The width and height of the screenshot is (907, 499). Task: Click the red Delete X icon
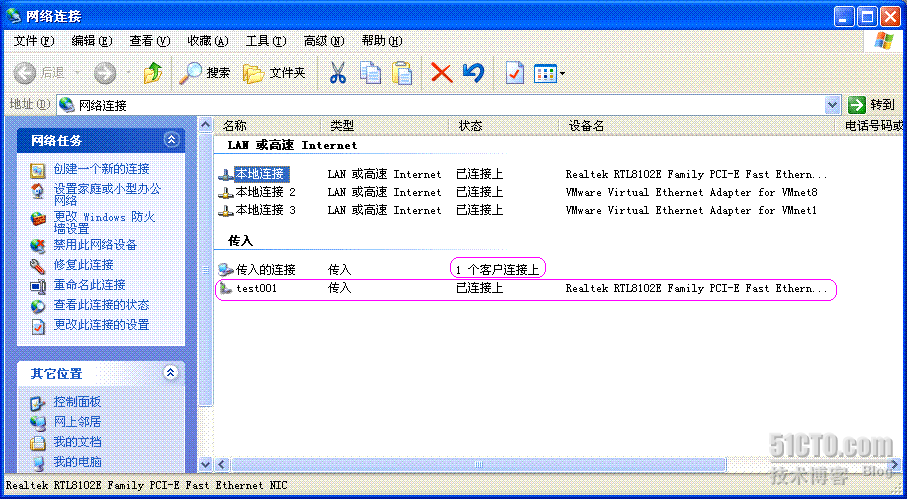coord(441,73)
